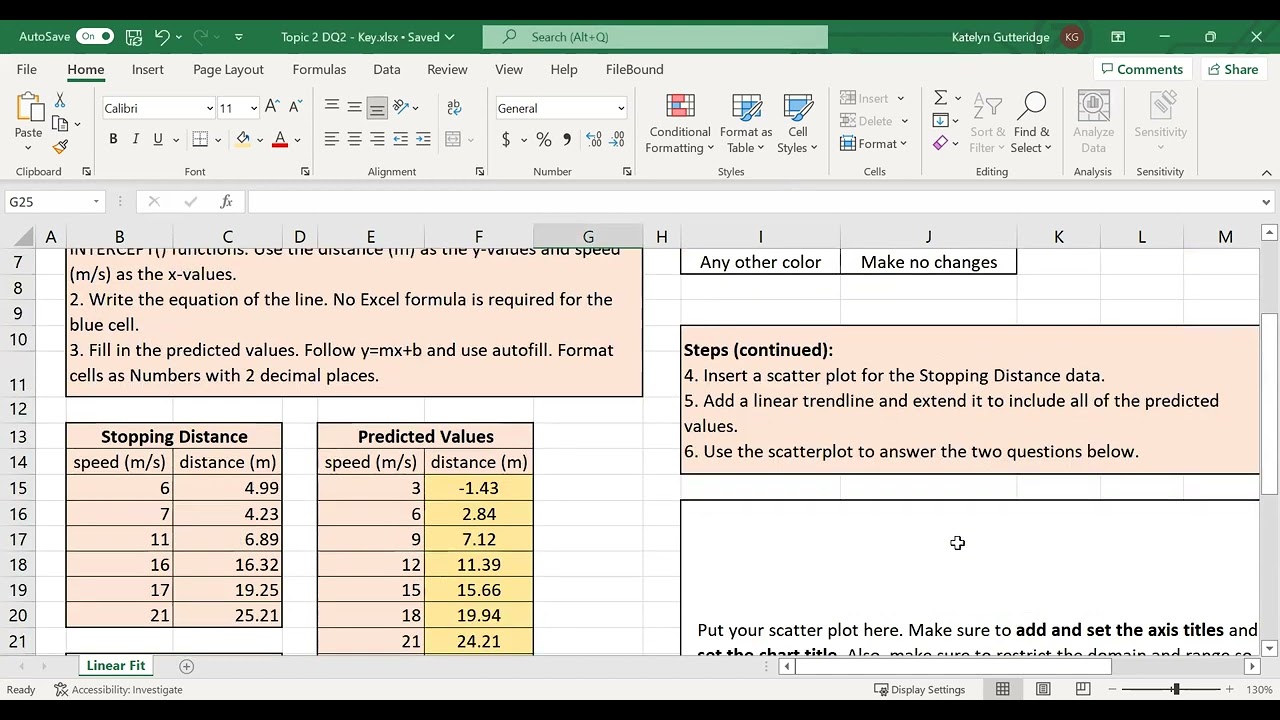Switch to Page Layout view in status bar

point(1043,689)
